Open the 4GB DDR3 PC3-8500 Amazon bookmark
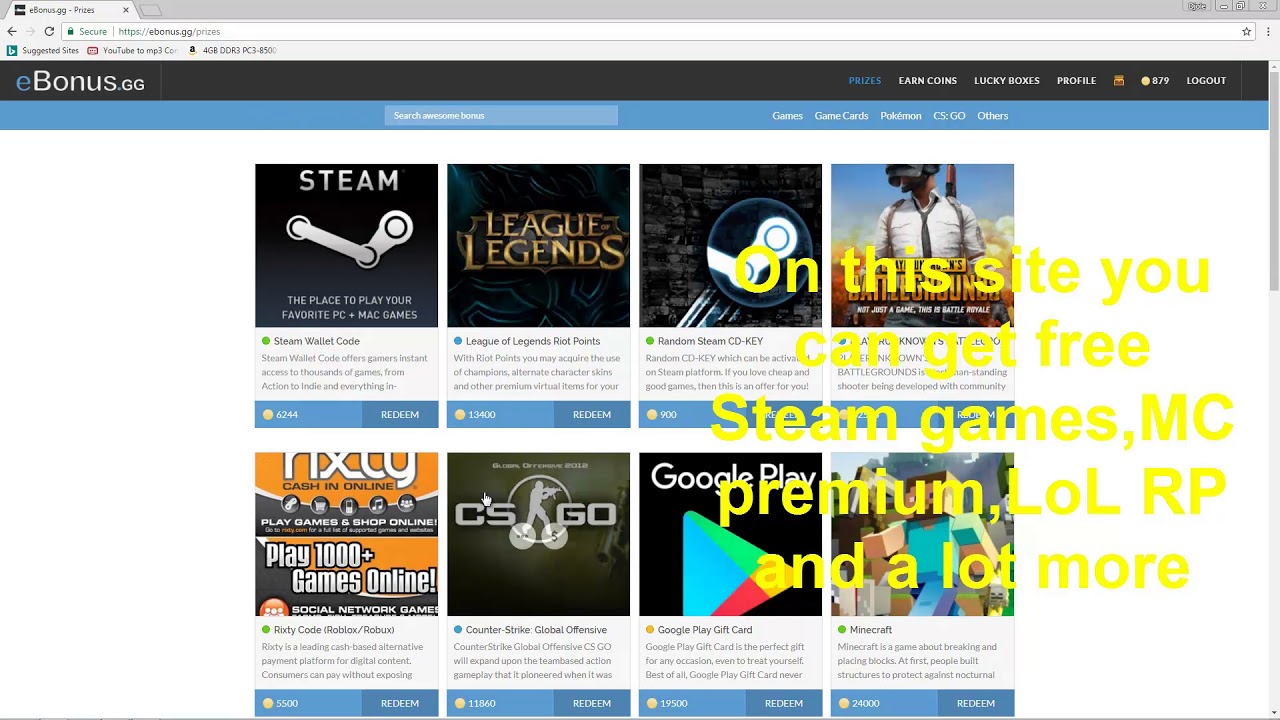This screenshot has width=1280, height=720. point(232,50)
